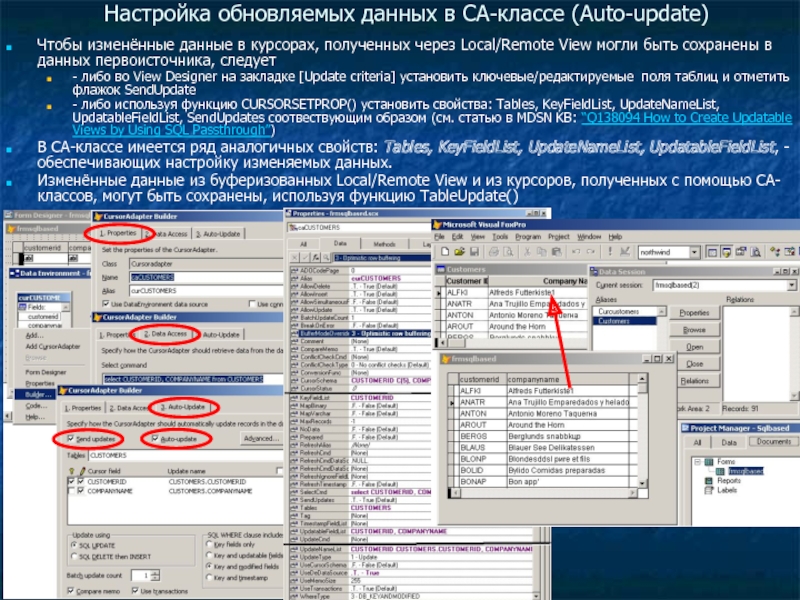Switch to Documents tab in Project Manager

tap(773, 442)
